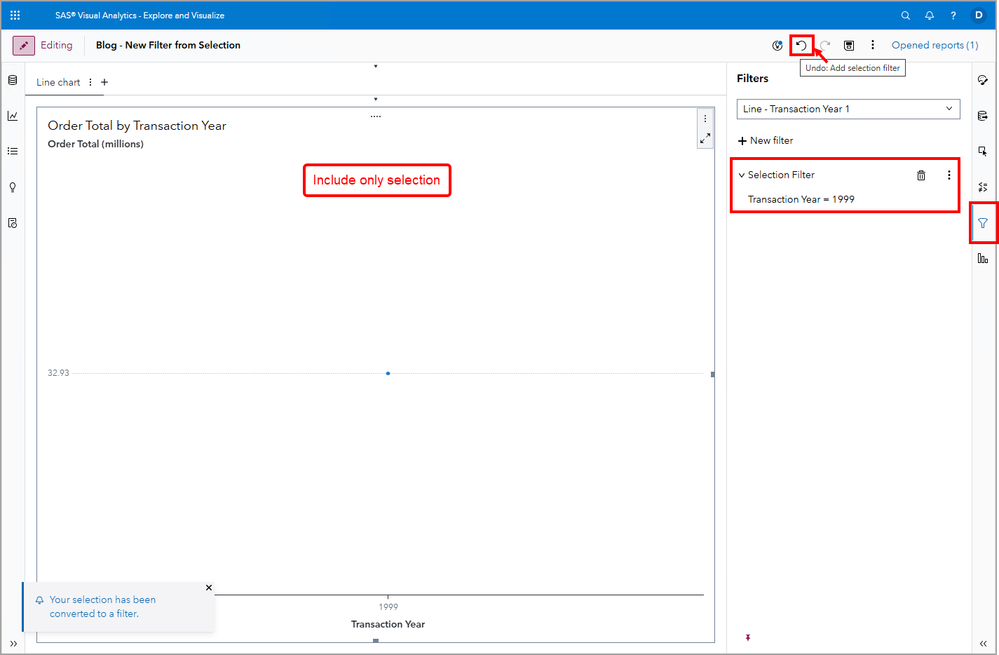Maximize the line chart object

pos(705,138)
